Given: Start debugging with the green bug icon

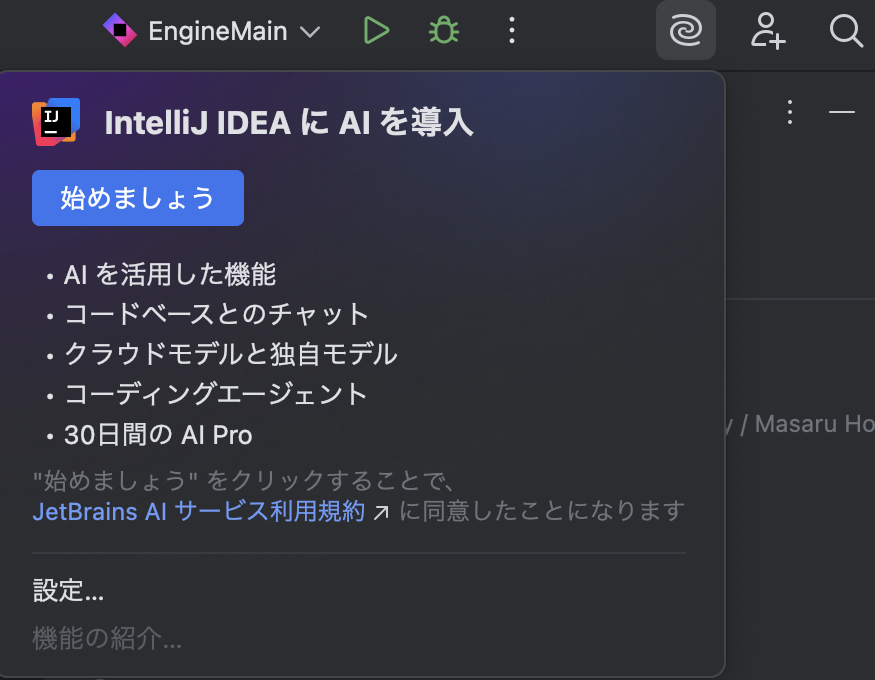Looking at the screenshot, I should (x=444, y=30).
